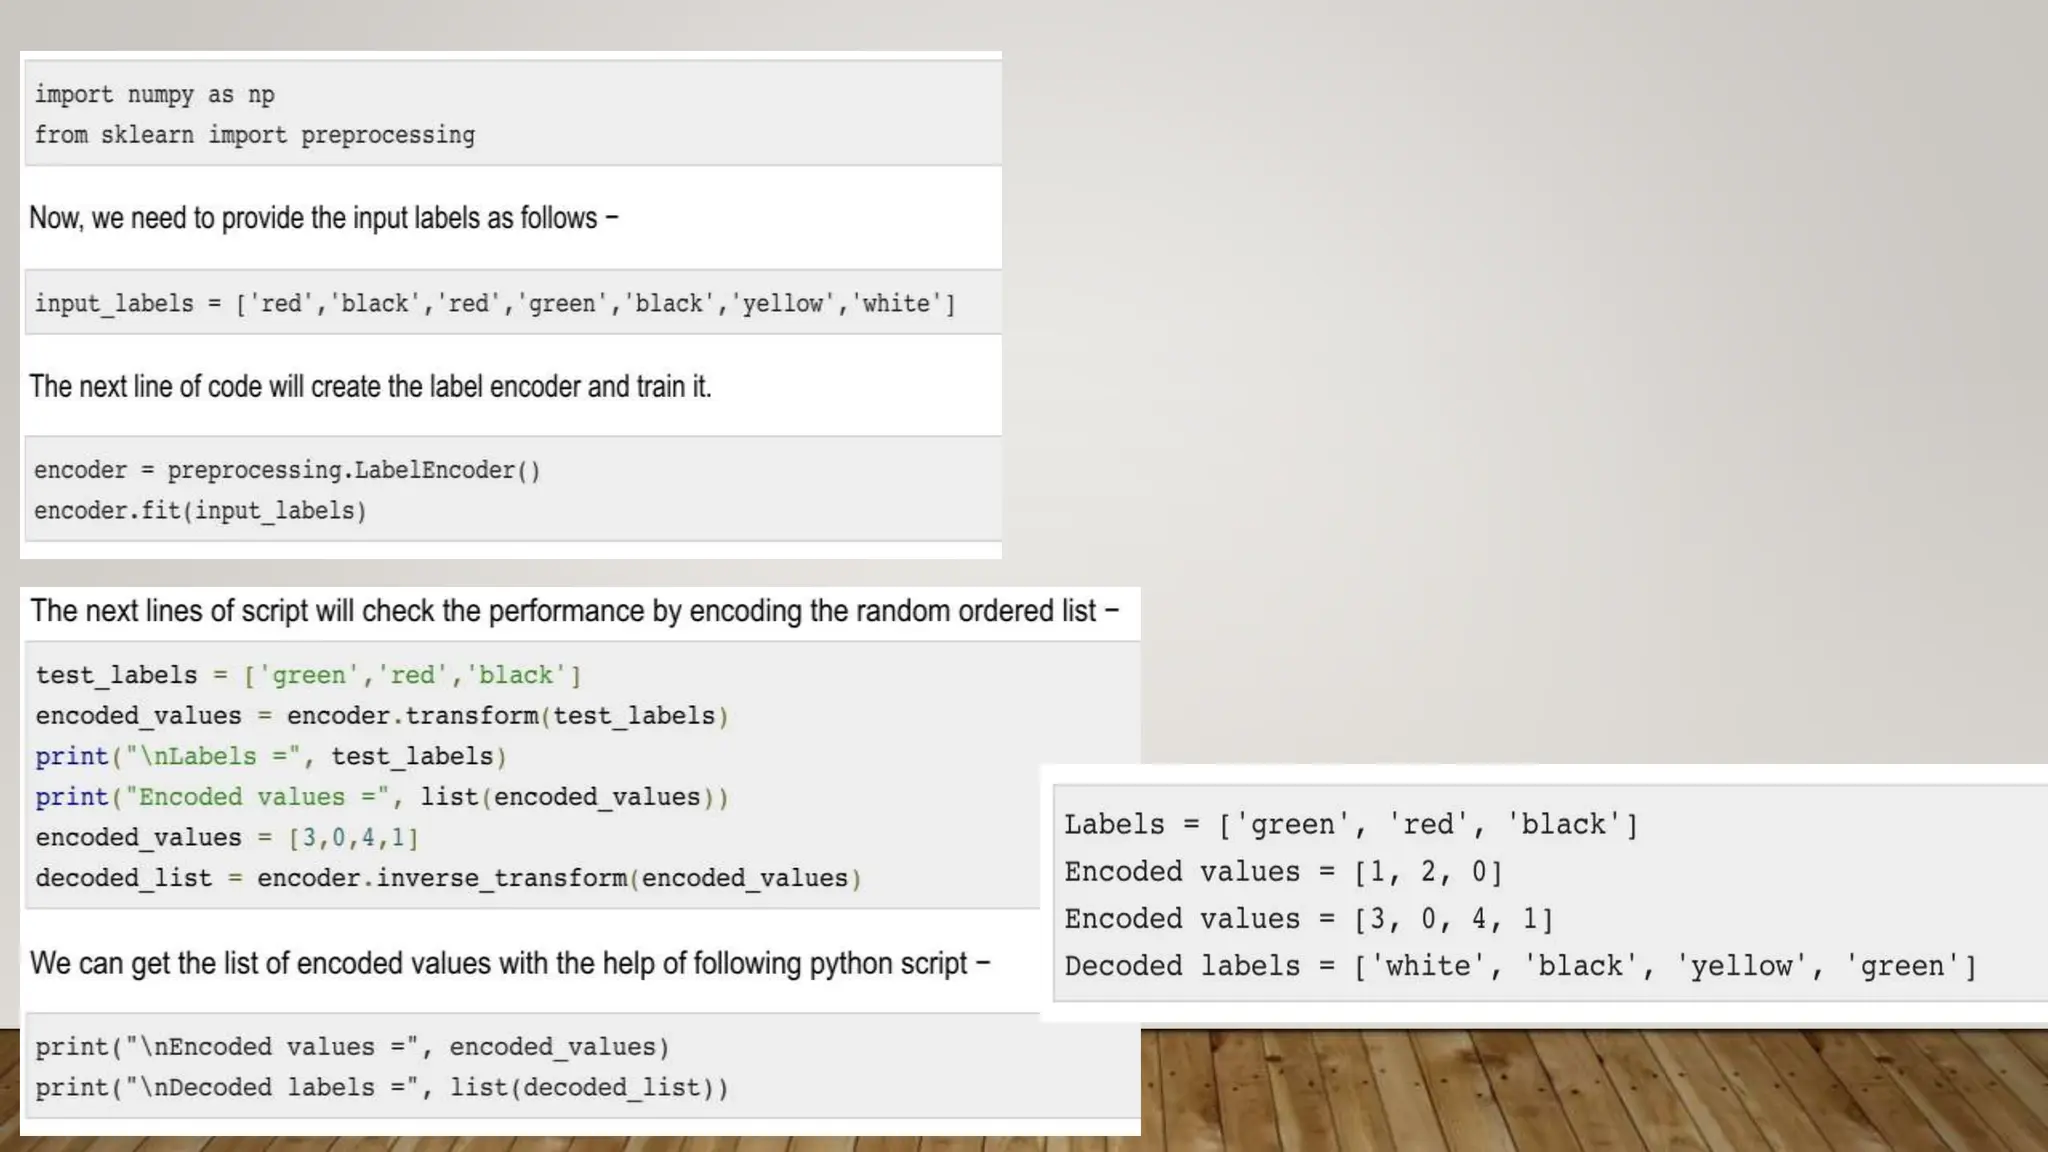The image size is (2048, 1152).
Task: Click the output line 'Labels = [green, red, black]'
Action: pos(1351,825)
